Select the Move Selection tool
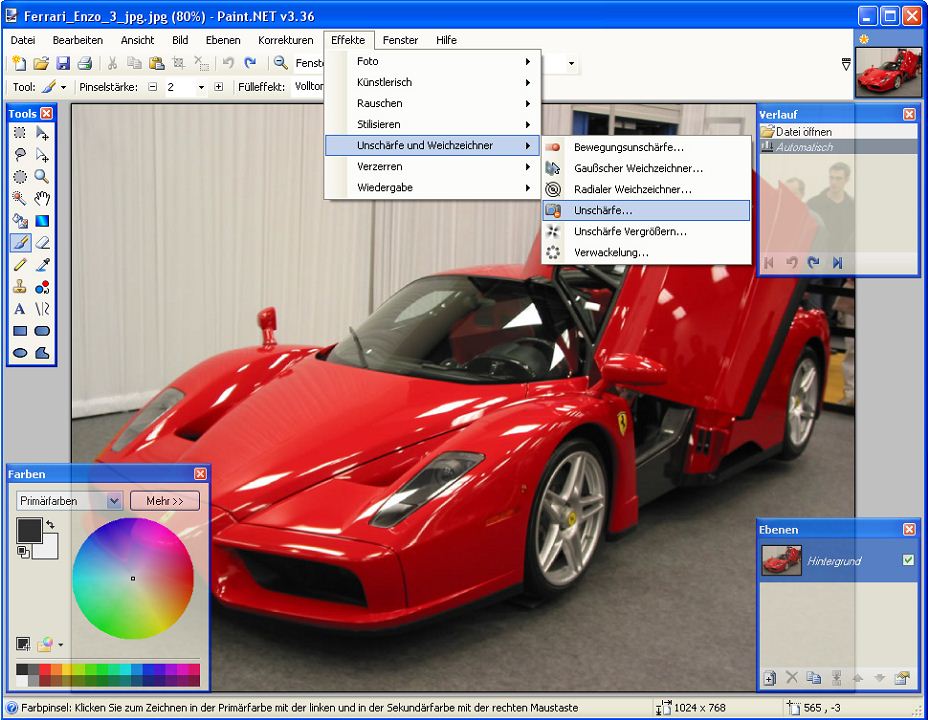This screenshot has width=928, height=720. (42, 154)
